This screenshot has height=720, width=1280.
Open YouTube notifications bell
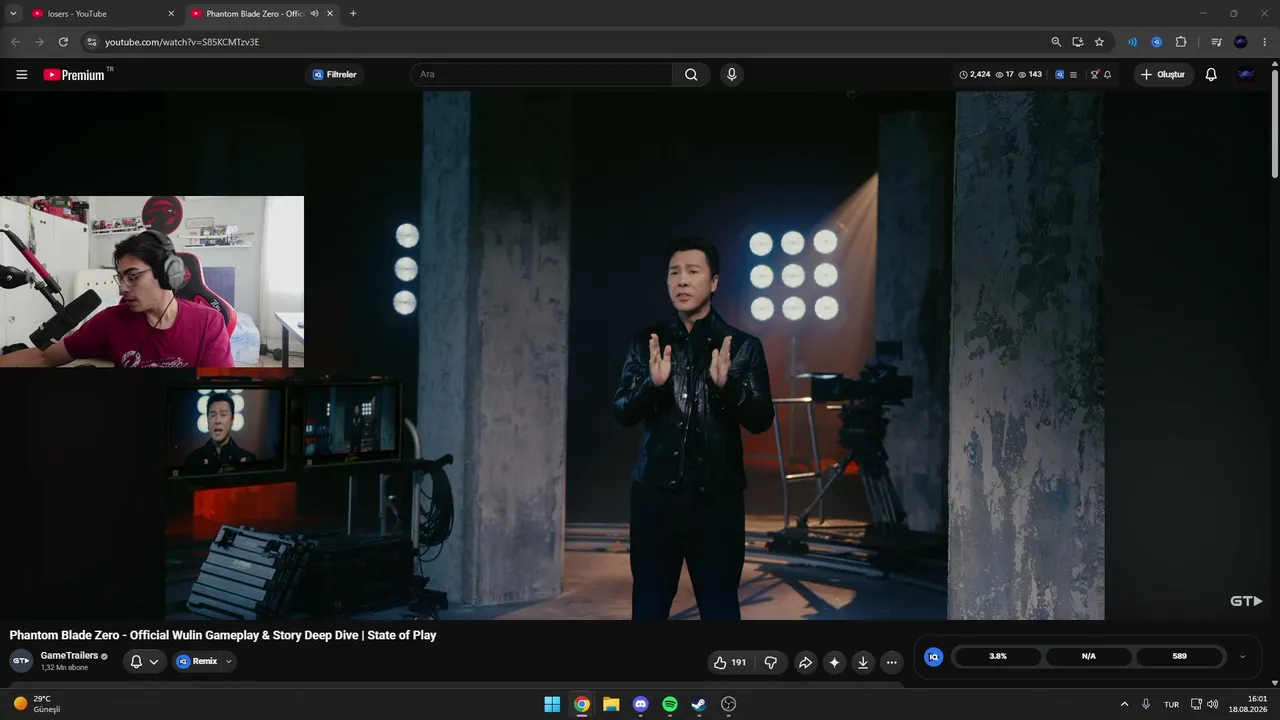(x=1211, y=75)
